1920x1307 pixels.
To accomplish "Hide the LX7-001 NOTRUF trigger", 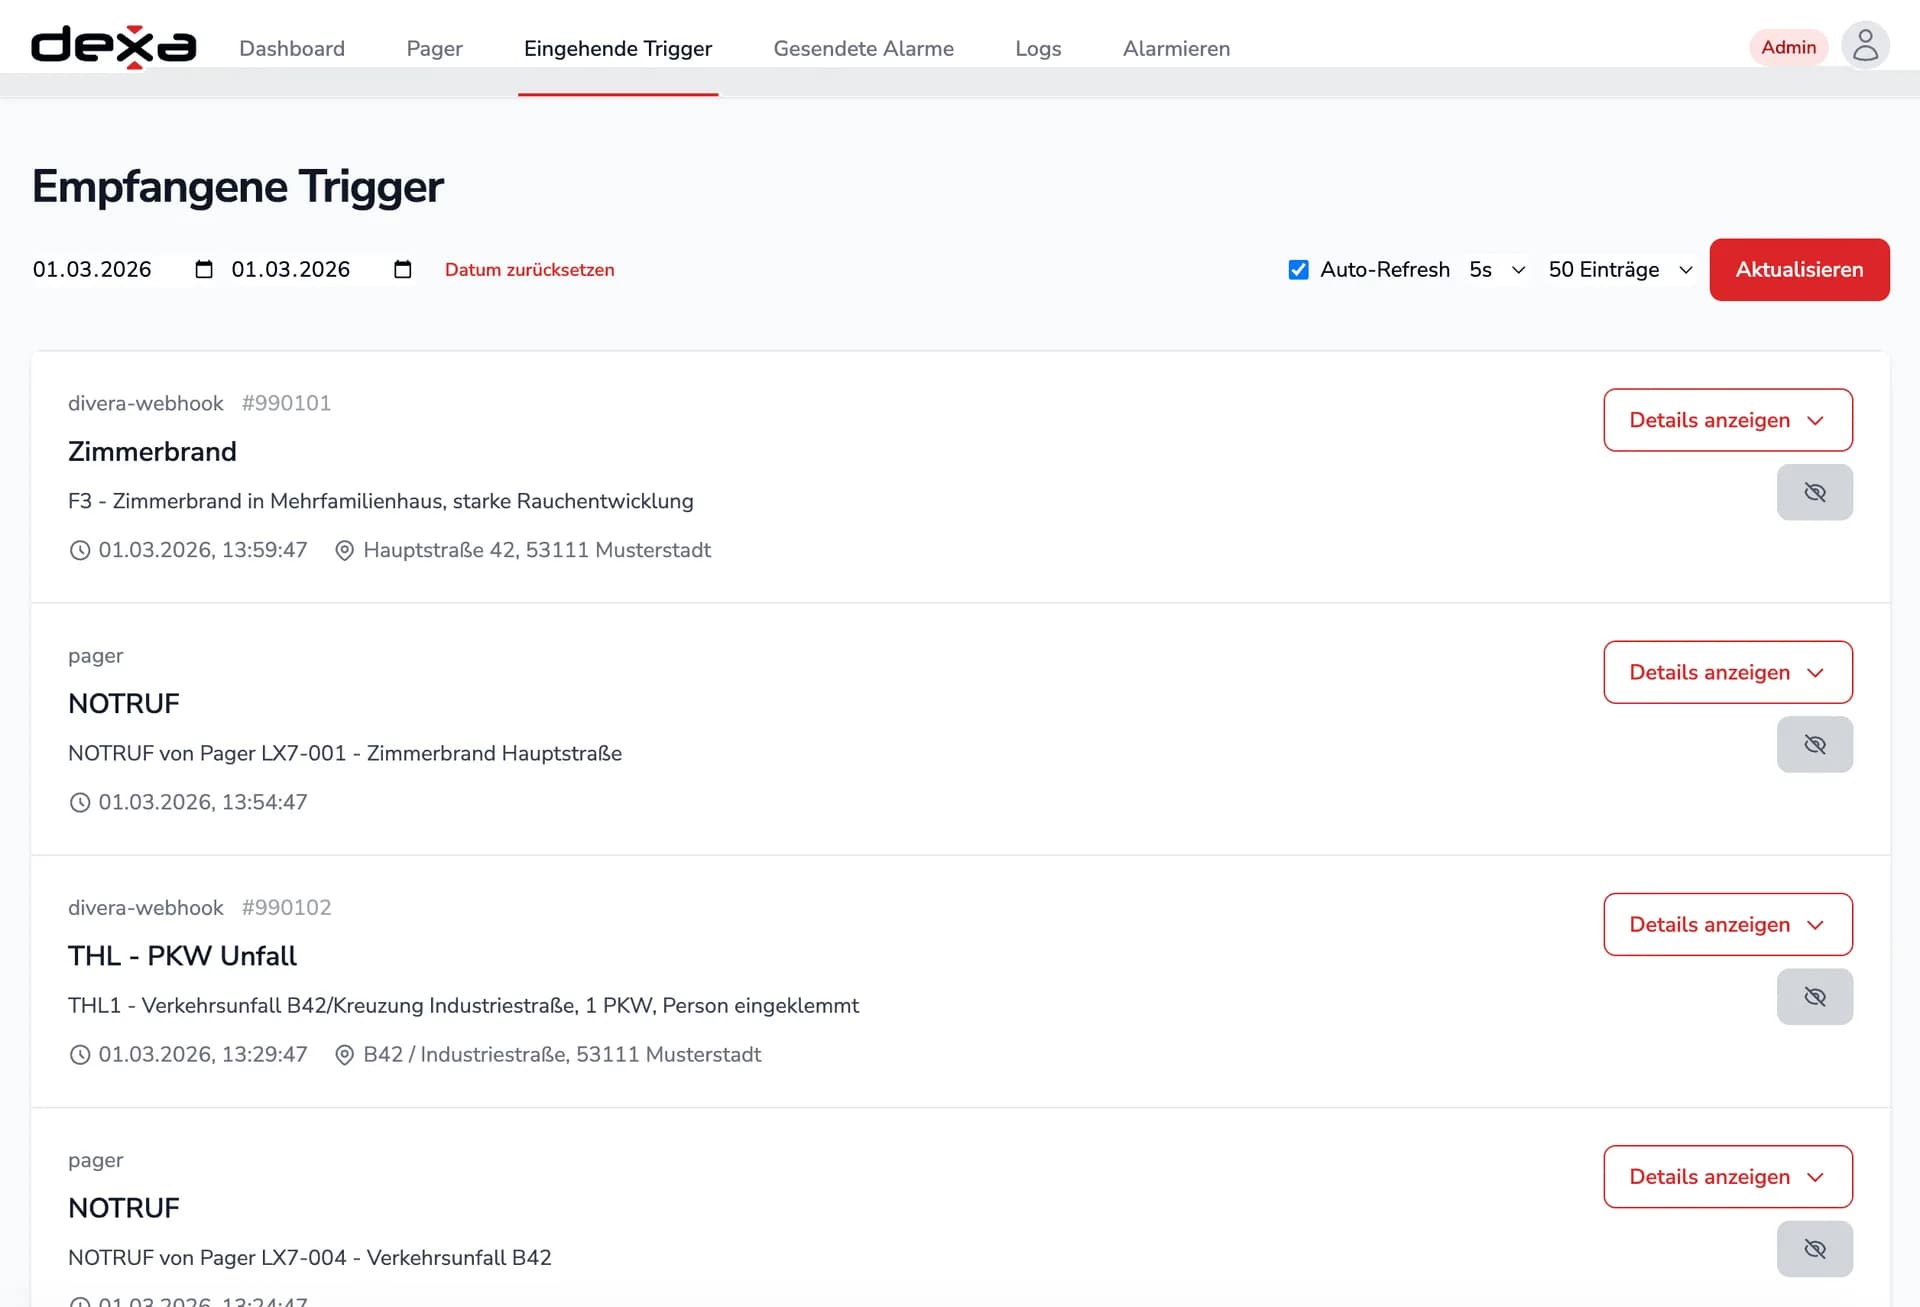I will pos(1814,744).
